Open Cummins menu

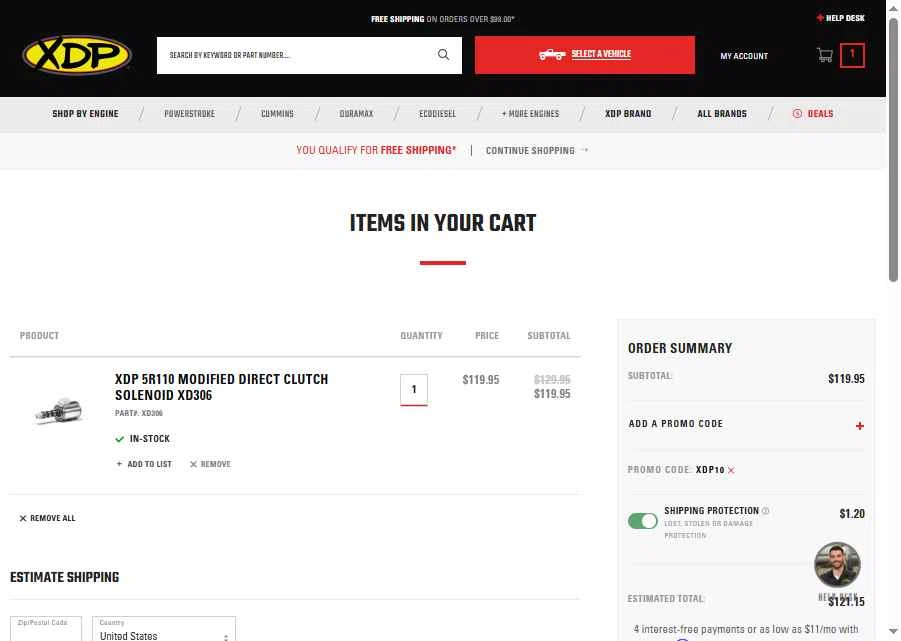pos(277,114)
